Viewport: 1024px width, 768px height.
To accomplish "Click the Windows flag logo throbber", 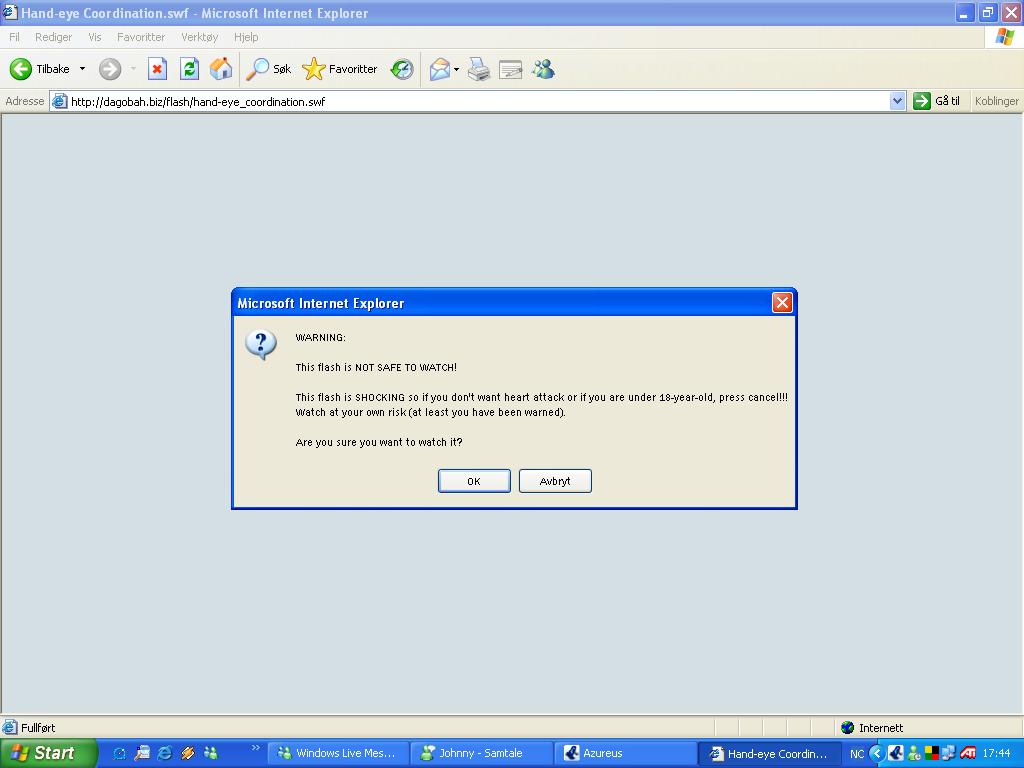I will (x=1004, y=37).
